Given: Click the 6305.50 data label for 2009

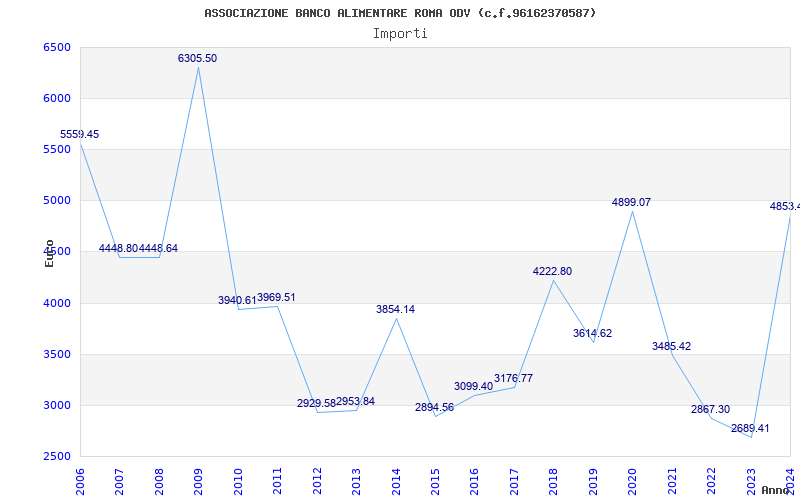Looking at the screenshot, I should (x=197, y=58).
